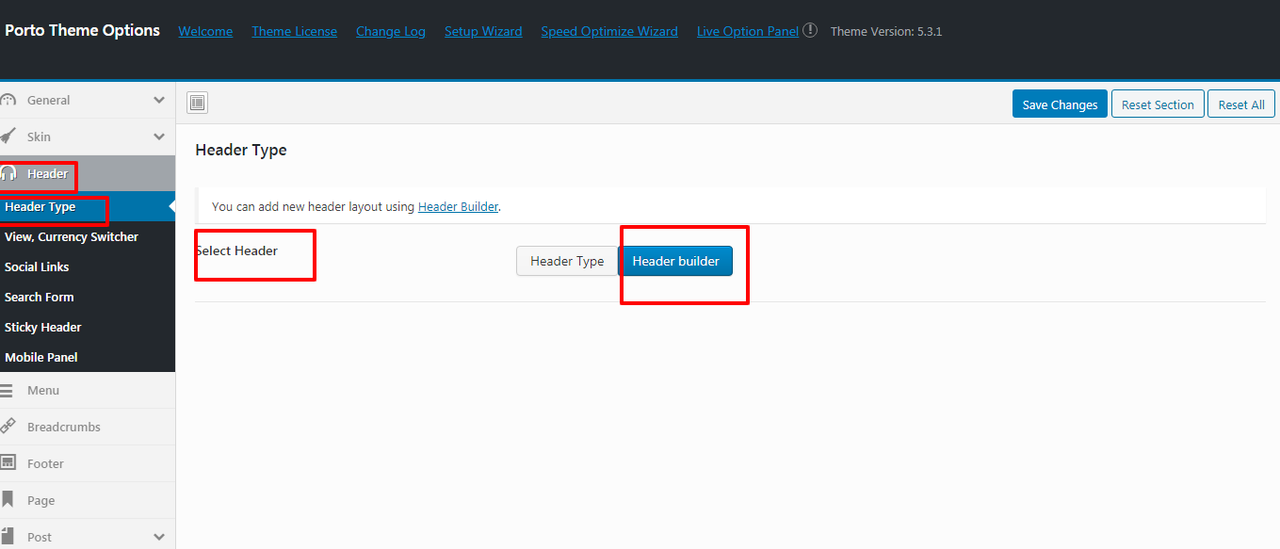This screenshot has width=1280, height=549.
Task: Click the General section dashboard icon
Action: tap(8, 100)
